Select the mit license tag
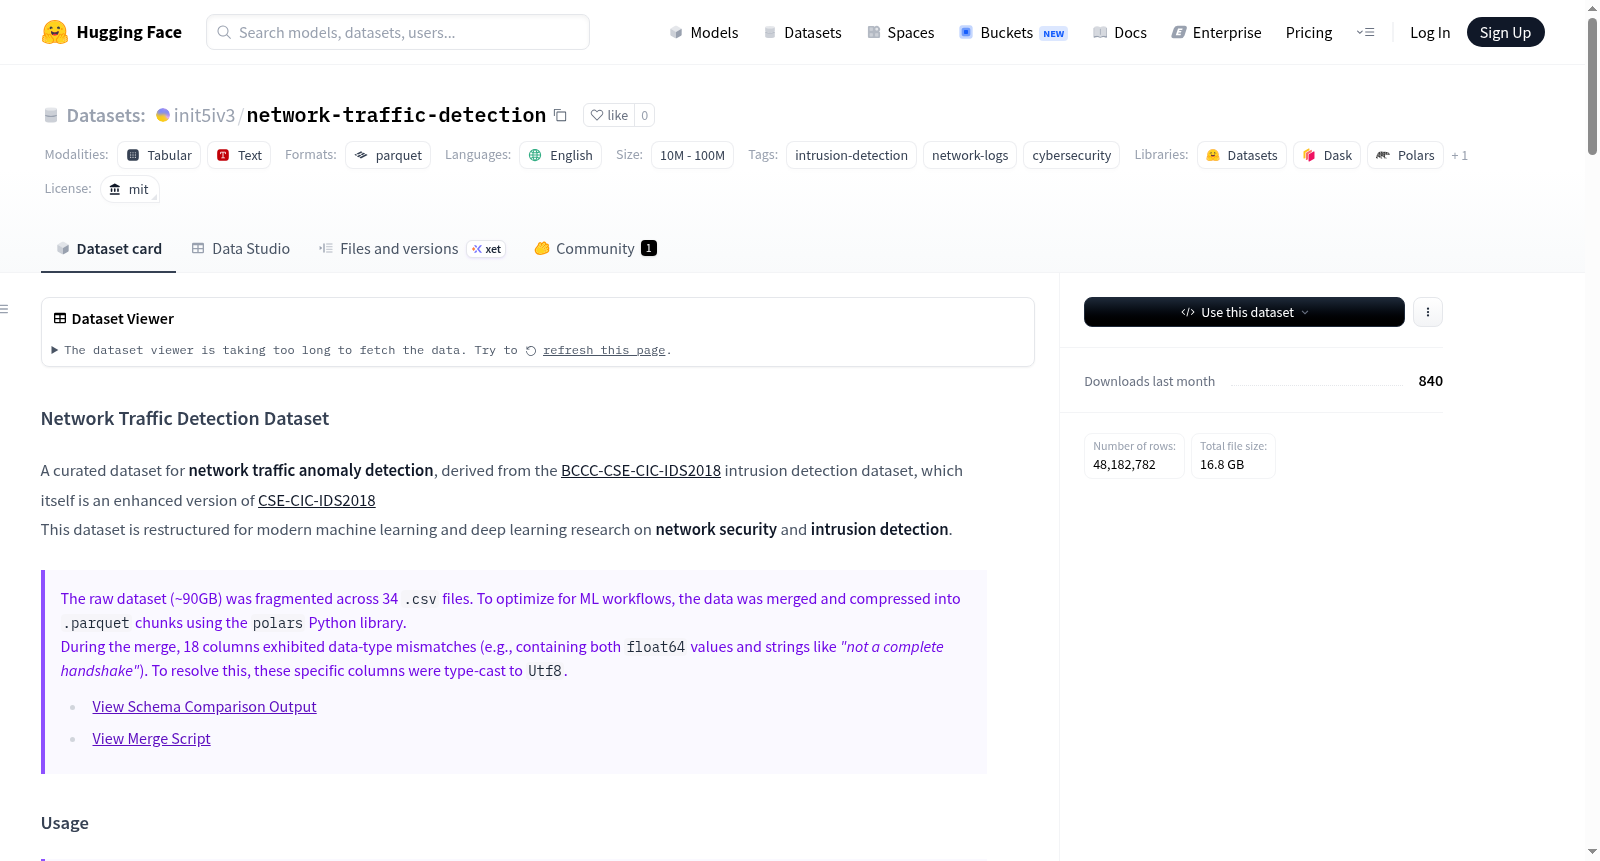Viewport: 1600px width, 861px height. click(x=130, y=189)
